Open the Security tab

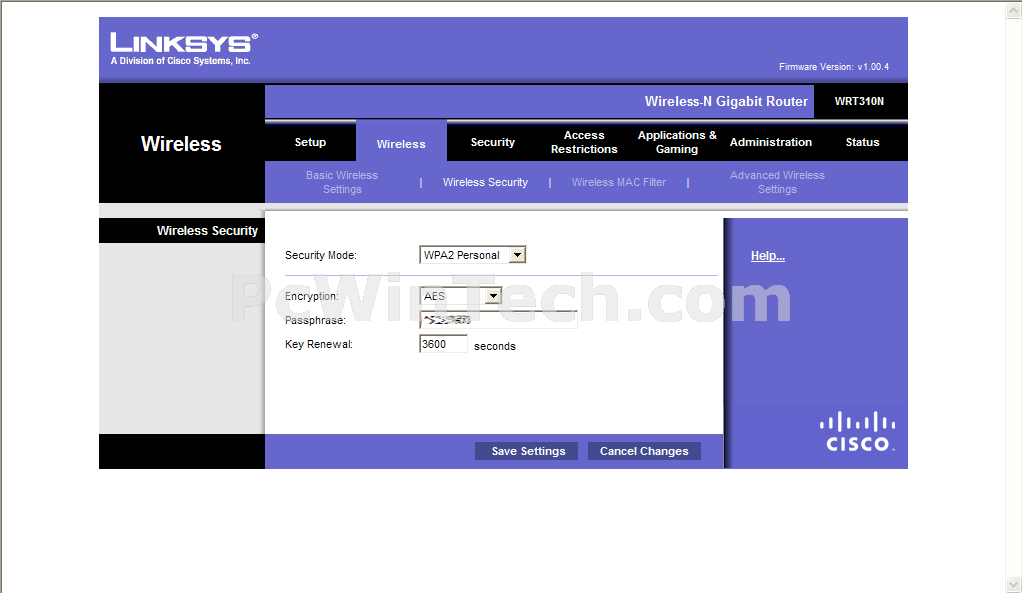pos(493,142)
